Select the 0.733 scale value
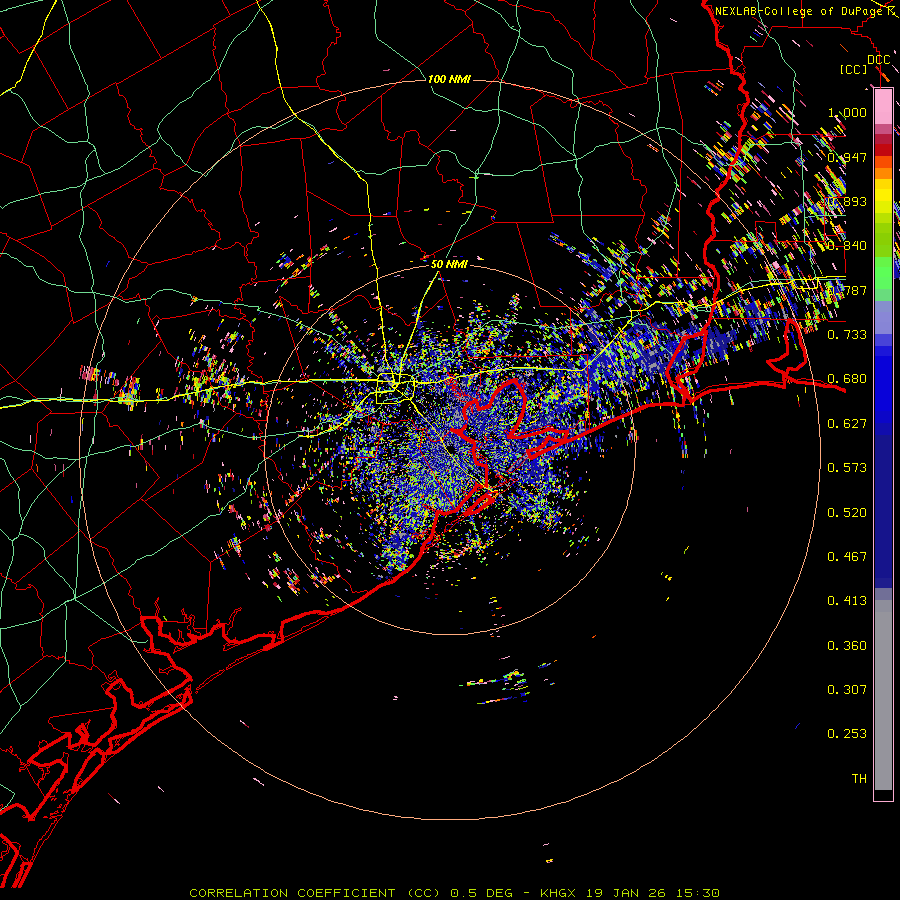This screenshot has width=900, height=900. point(847,334)
